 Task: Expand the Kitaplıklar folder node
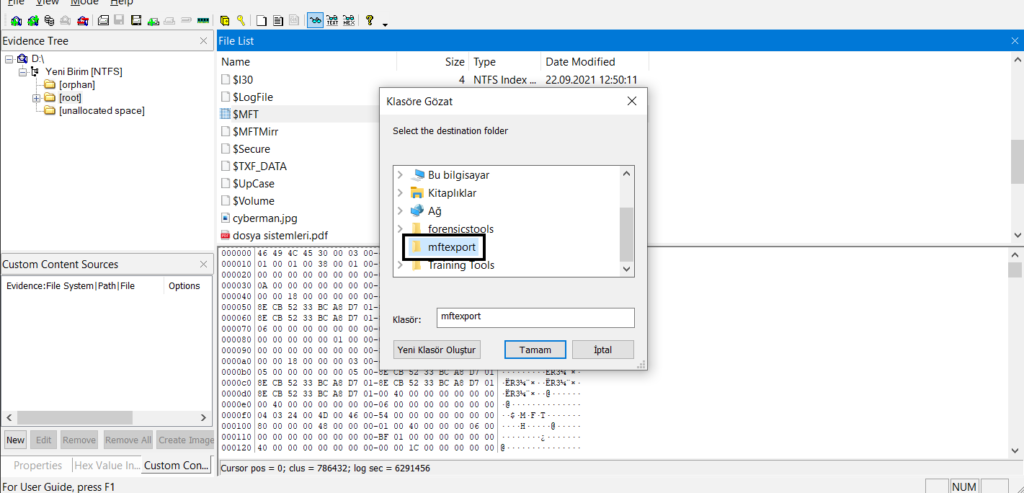click(400, 193)
